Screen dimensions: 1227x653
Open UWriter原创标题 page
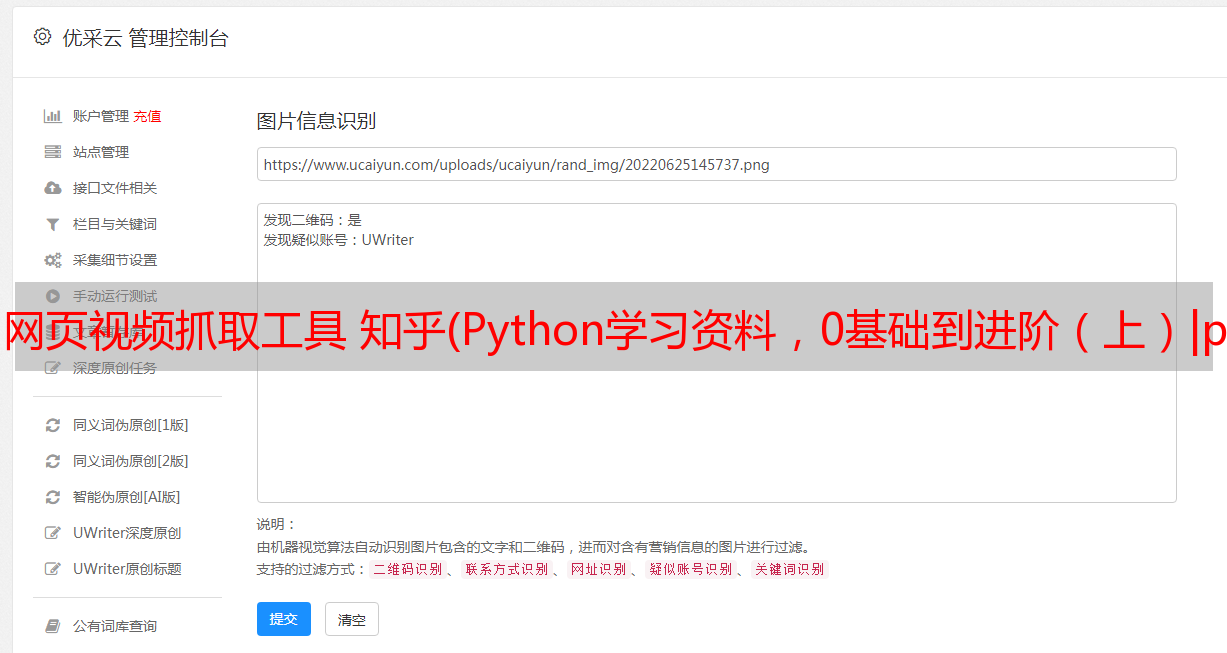(x=127, y=569)
